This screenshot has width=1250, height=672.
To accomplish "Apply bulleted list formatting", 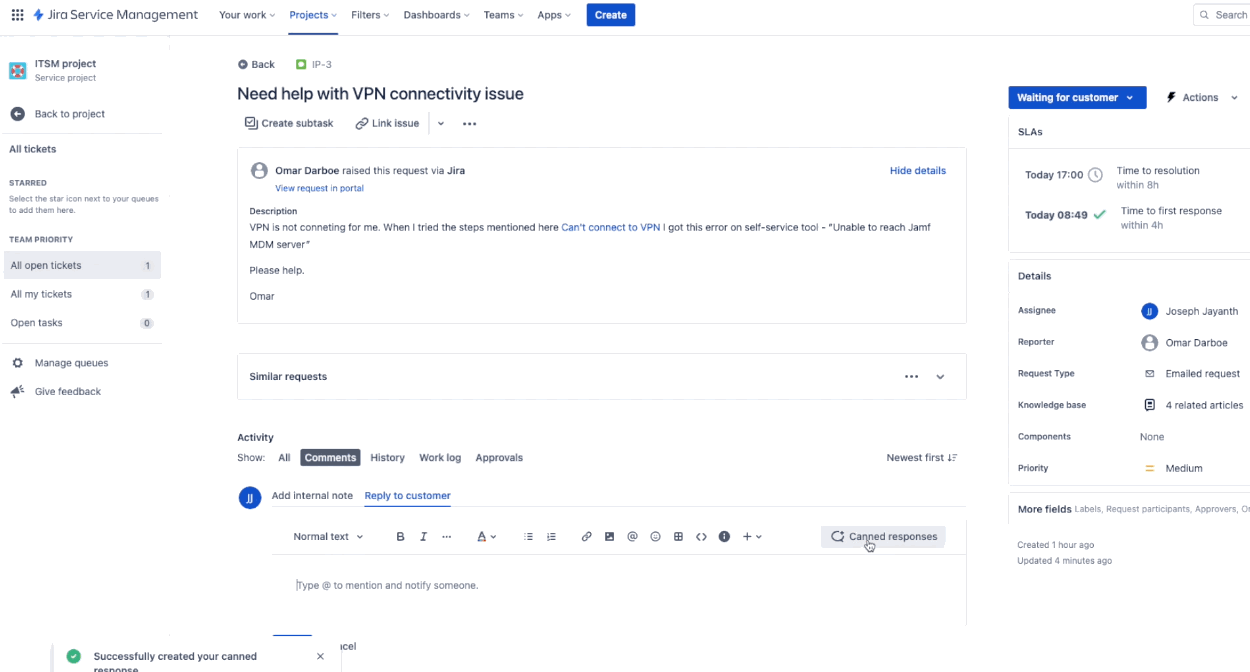I will (x=528, y=536).
